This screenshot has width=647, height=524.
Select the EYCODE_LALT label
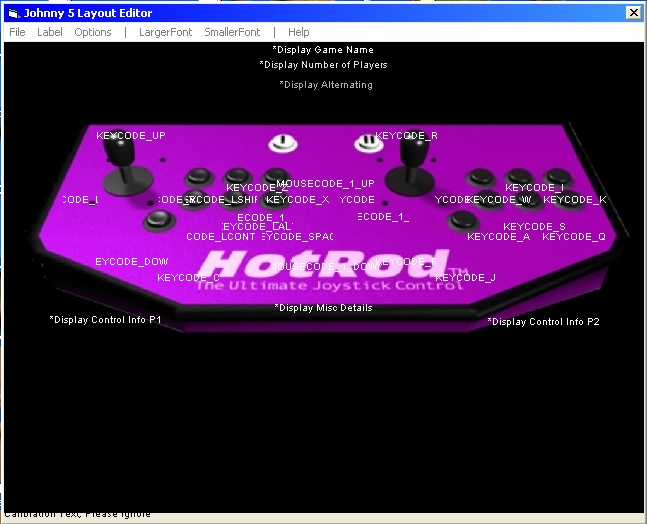pos(257,227)
